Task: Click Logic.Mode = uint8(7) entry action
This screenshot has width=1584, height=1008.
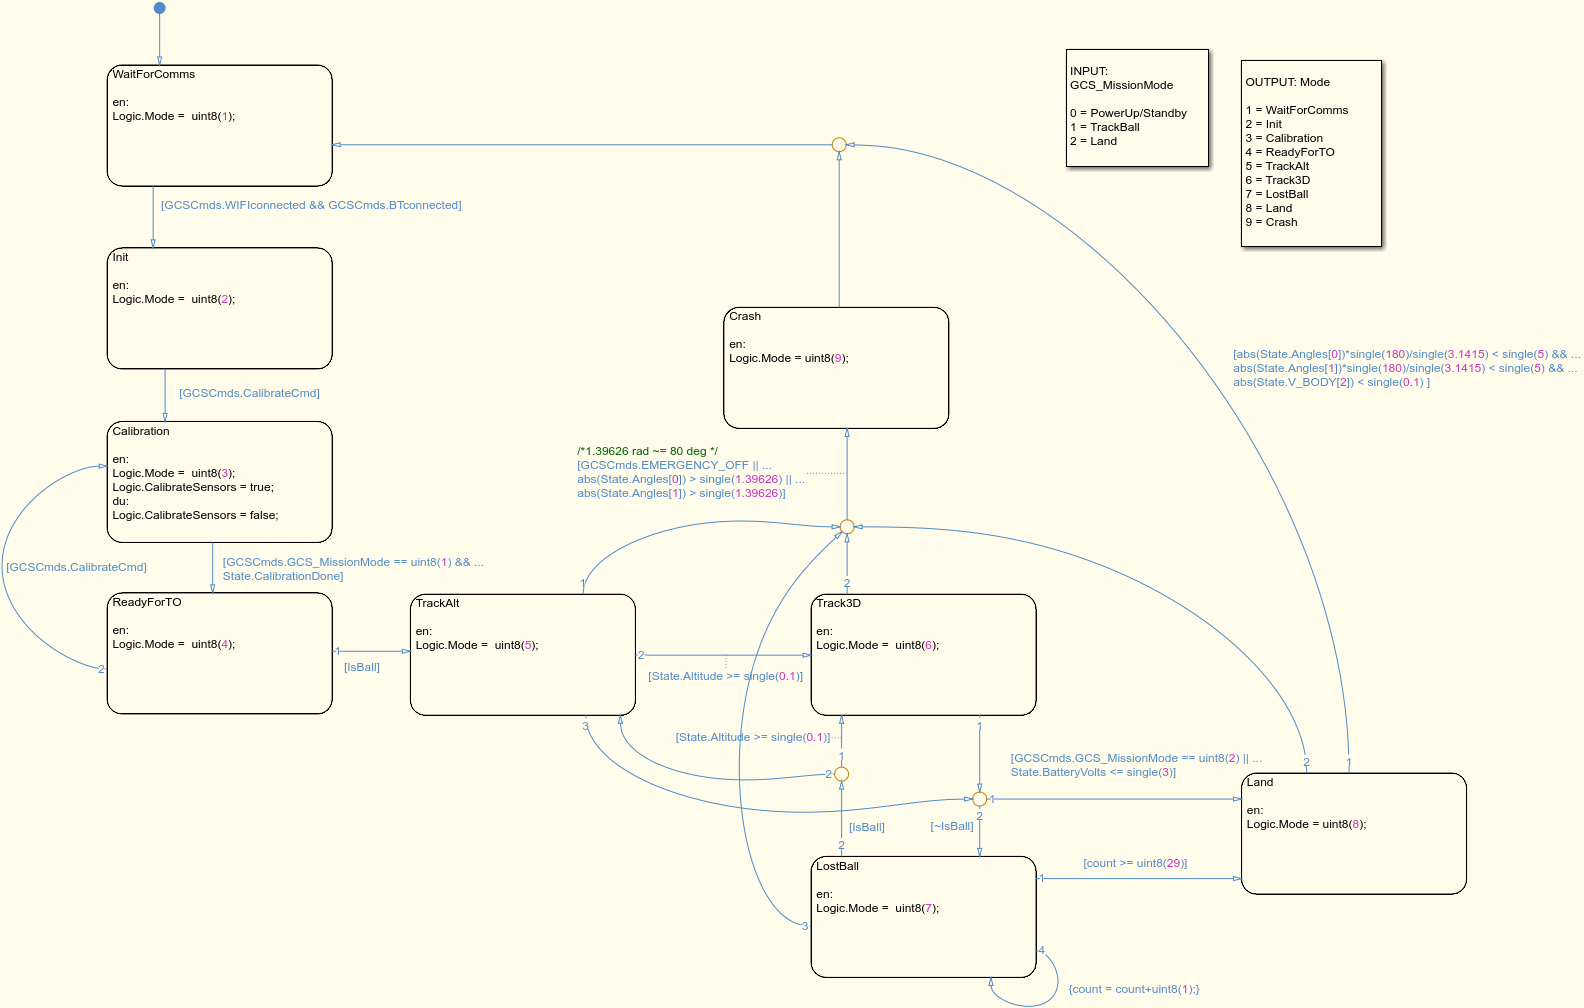Action: (878, 908)
